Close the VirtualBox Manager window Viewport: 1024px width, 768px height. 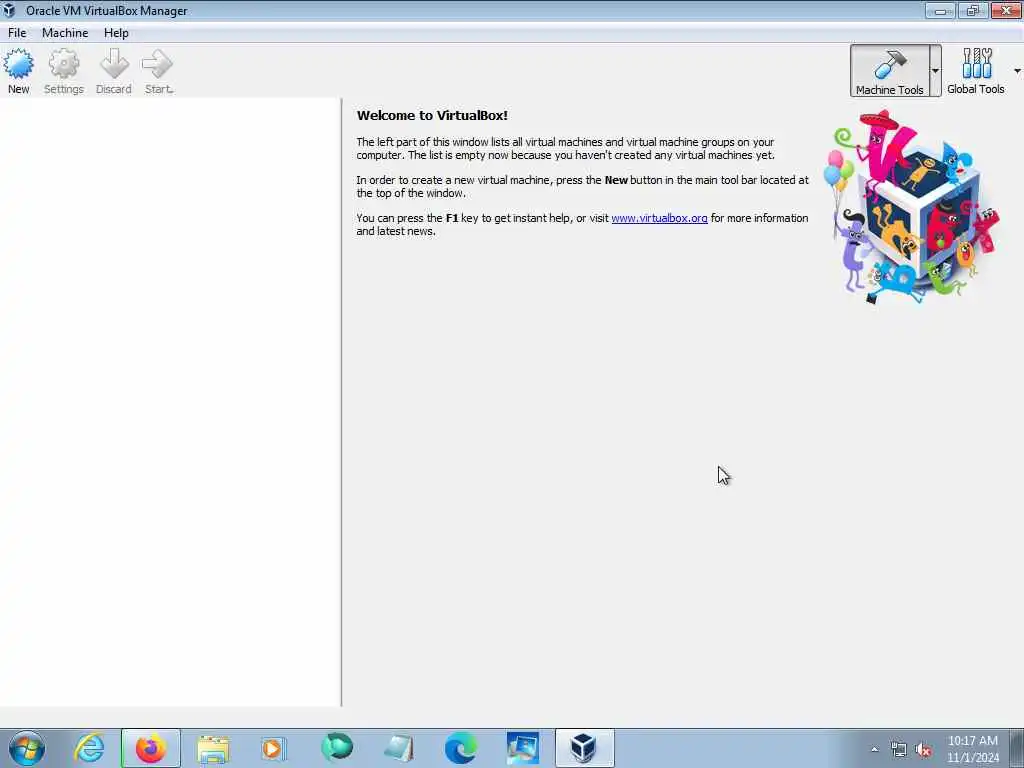1006,10
